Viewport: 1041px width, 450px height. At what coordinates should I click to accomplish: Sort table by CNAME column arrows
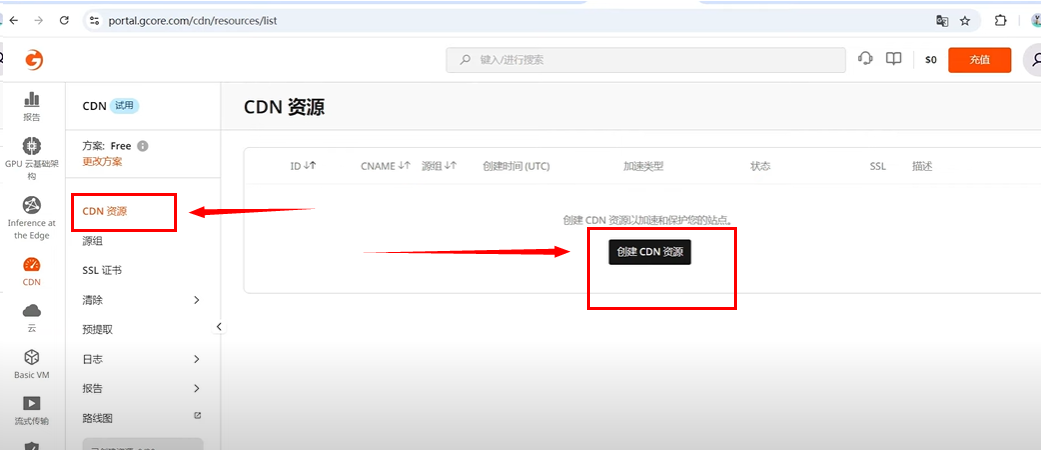(404, 166)
